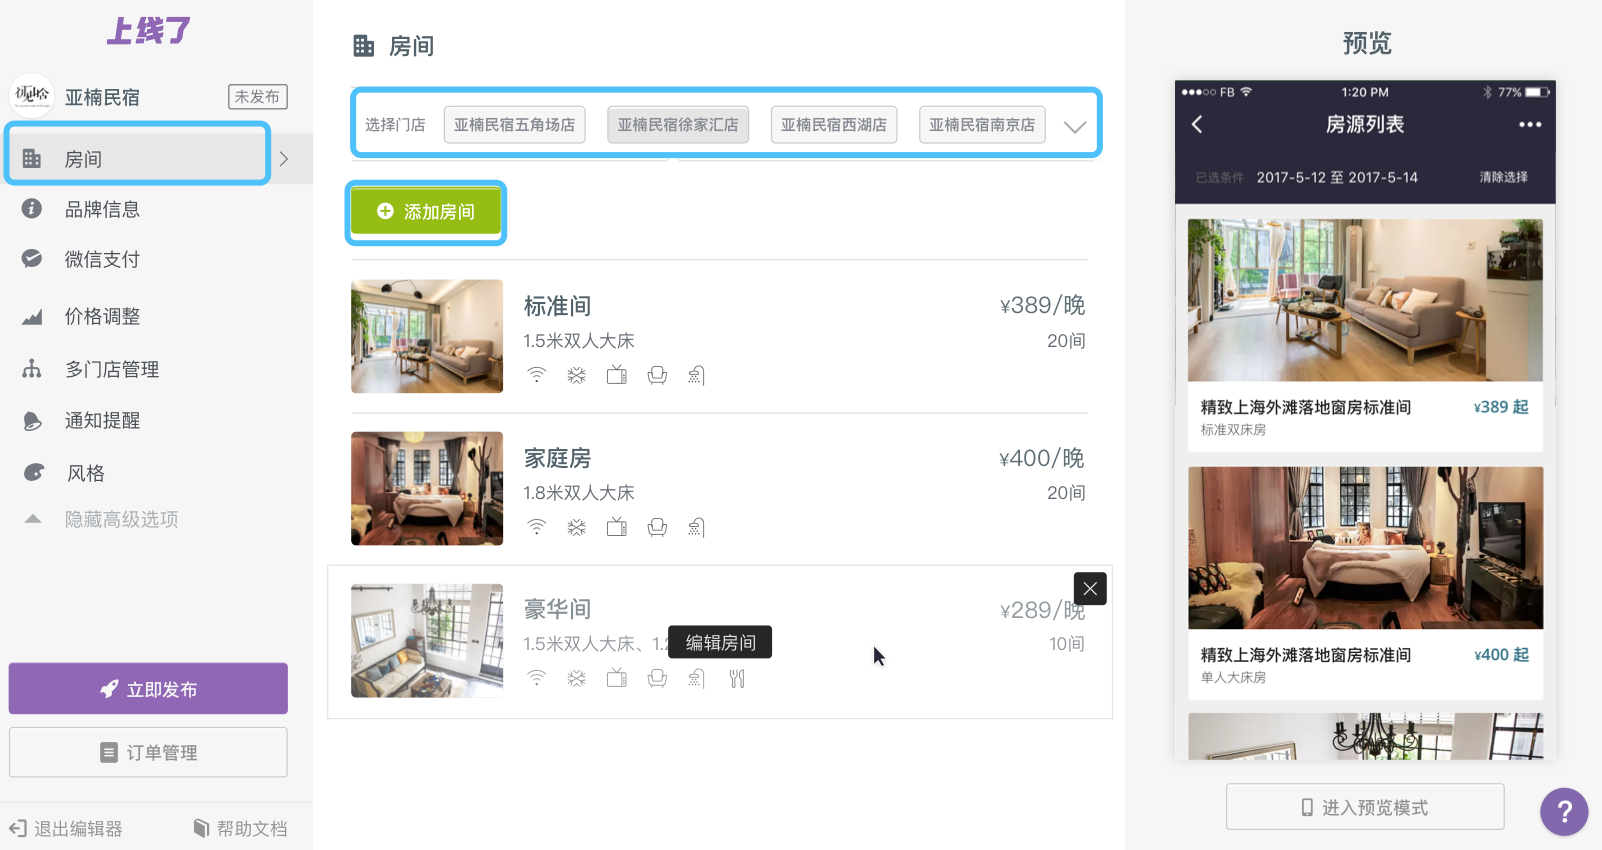Click 进入预览模式 button

[1365, 807]
